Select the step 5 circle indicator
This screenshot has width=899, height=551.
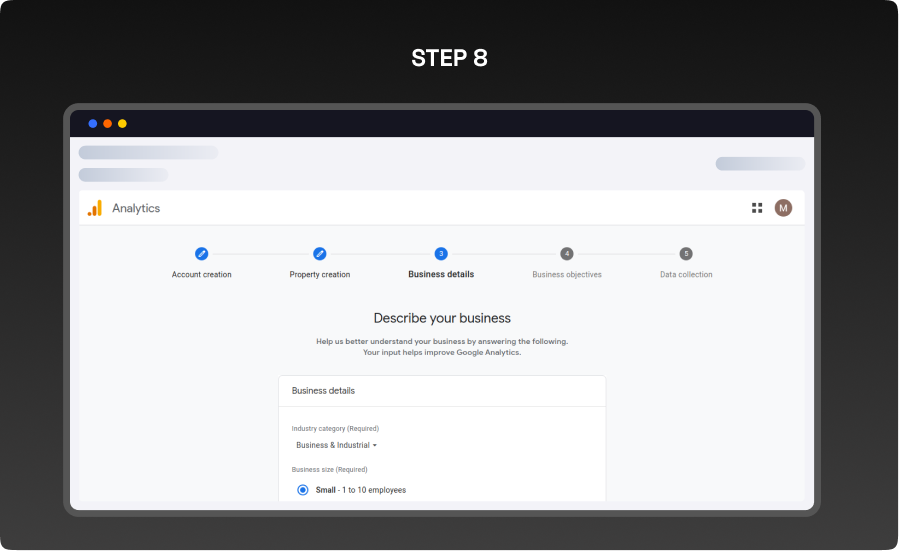tap(686, 254)
